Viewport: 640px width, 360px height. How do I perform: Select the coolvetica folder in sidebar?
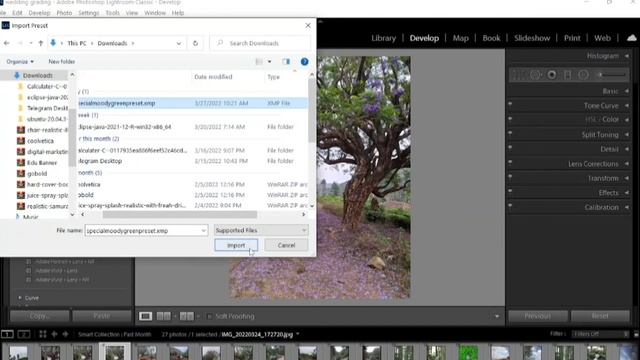(40, 141)
